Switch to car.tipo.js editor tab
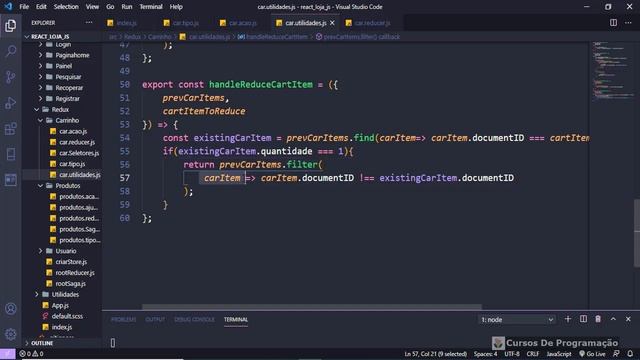 tap(186, 23)
